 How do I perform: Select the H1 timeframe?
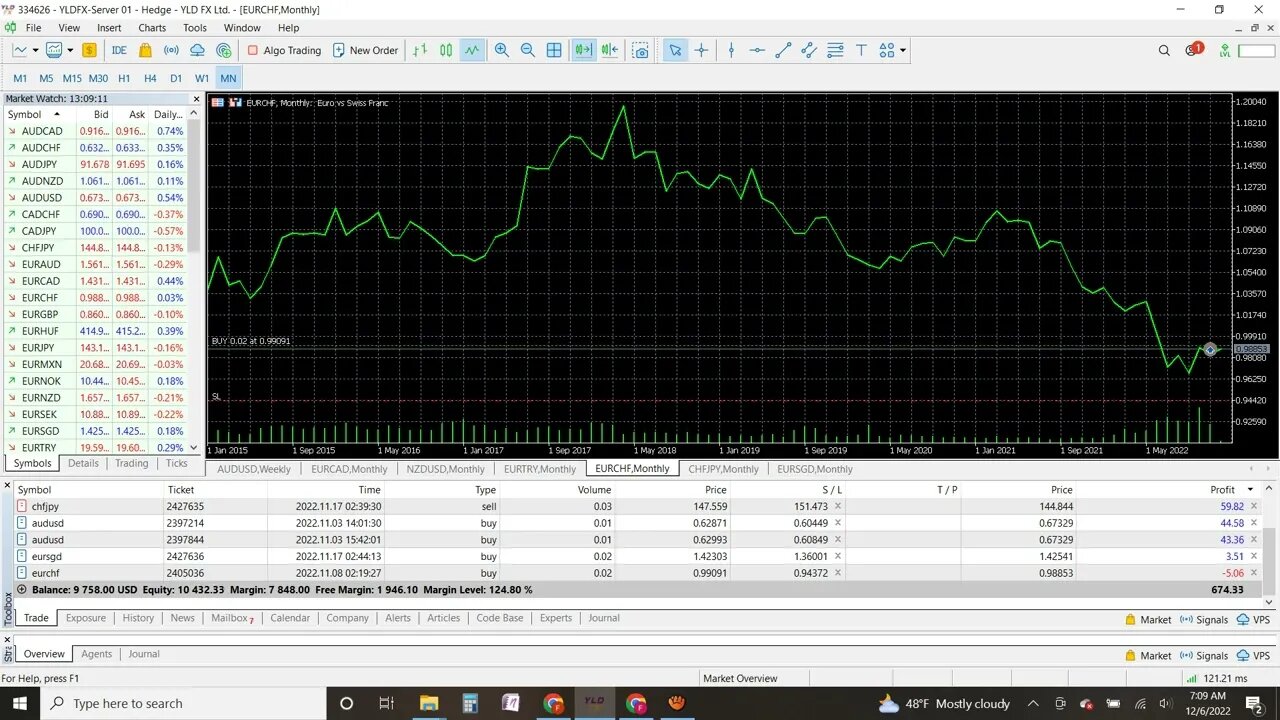pyautogui.click(x=124, y=78)
